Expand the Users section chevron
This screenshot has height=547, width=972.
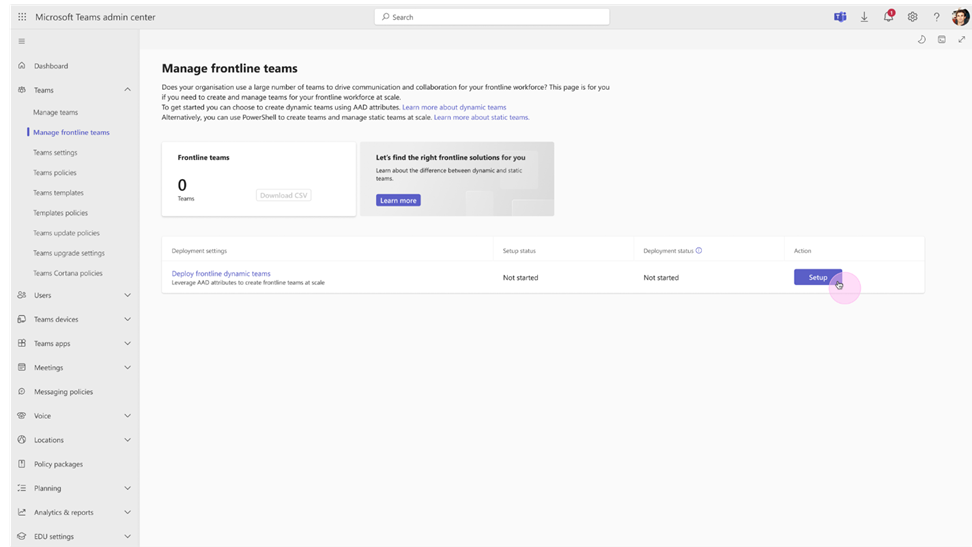coord(127,295)
